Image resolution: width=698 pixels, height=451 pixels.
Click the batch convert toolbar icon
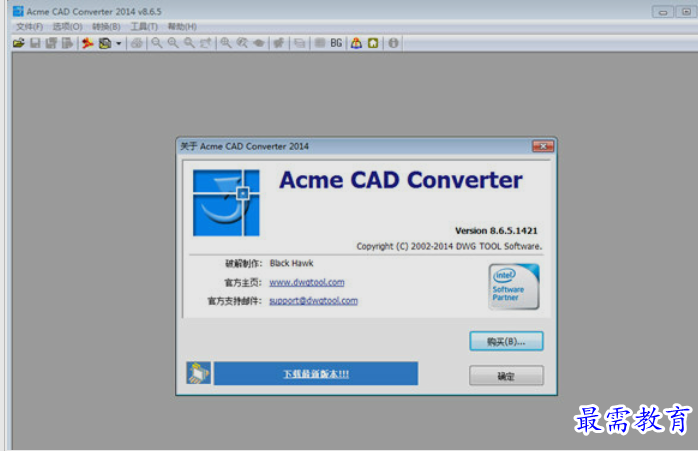tap(105, 43)
